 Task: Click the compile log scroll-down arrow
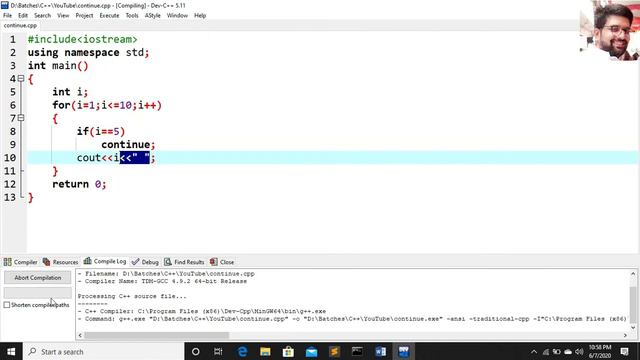click(x=633, y=327)
